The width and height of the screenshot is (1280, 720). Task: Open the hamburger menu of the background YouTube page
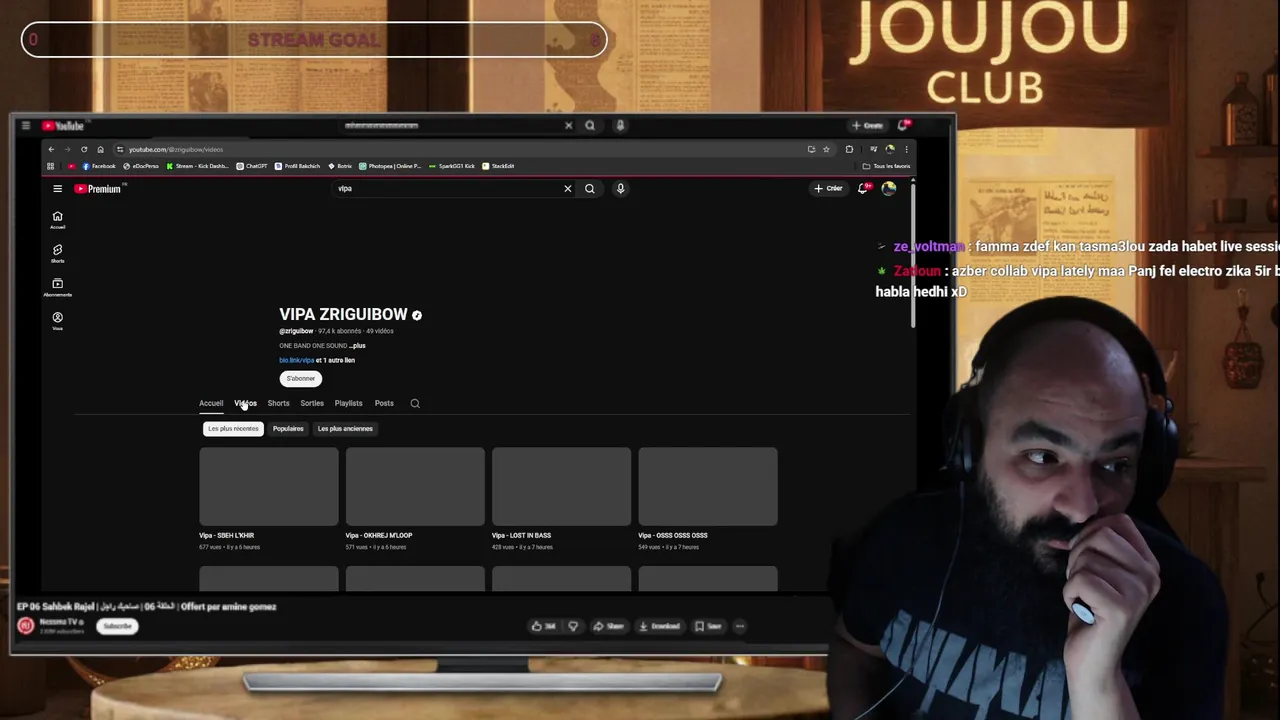[x=25, y=126]
